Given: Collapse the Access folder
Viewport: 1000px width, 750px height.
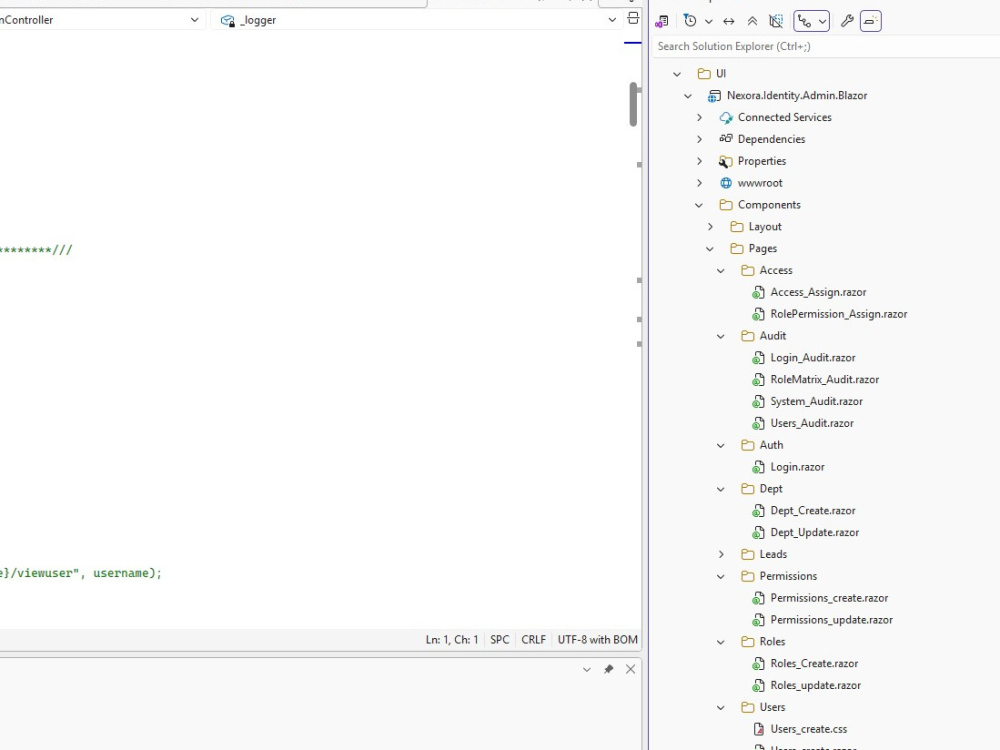Looking at the screenshot, I should coord(721,270).
